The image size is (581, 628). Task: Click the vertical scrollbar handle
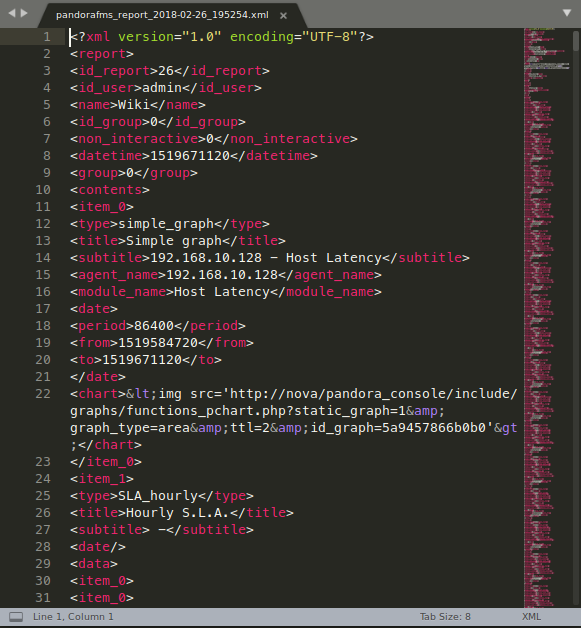tap(576, 41)
